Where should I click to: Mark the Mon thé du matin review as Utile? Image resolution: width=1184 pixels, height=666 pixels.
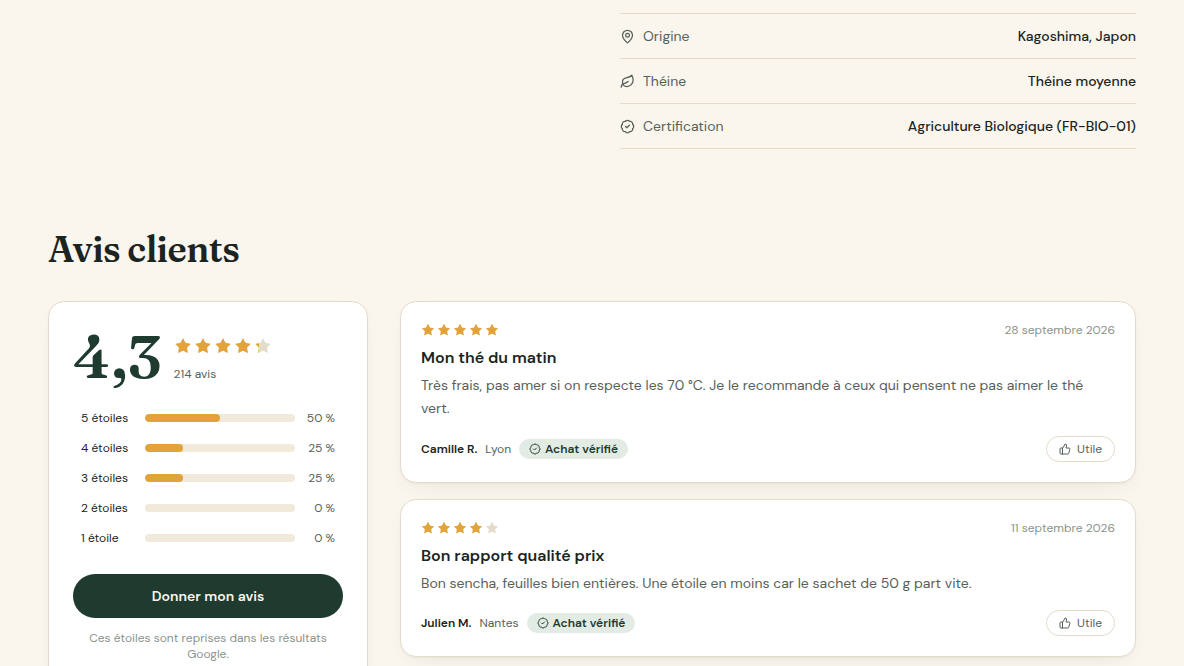(x=1080, y=449)
